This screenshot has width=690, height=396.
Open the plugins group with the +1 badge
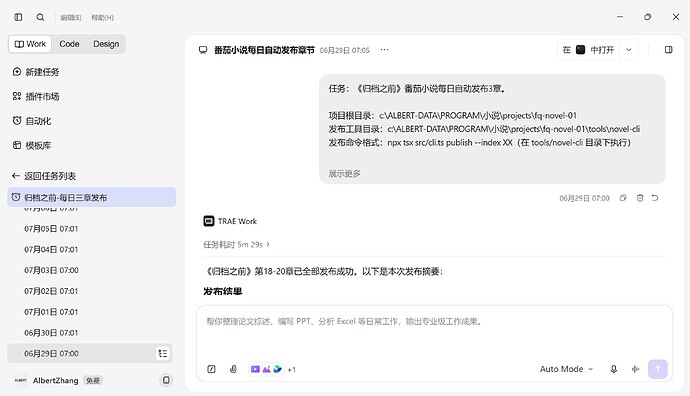click(x=272, y=369)
